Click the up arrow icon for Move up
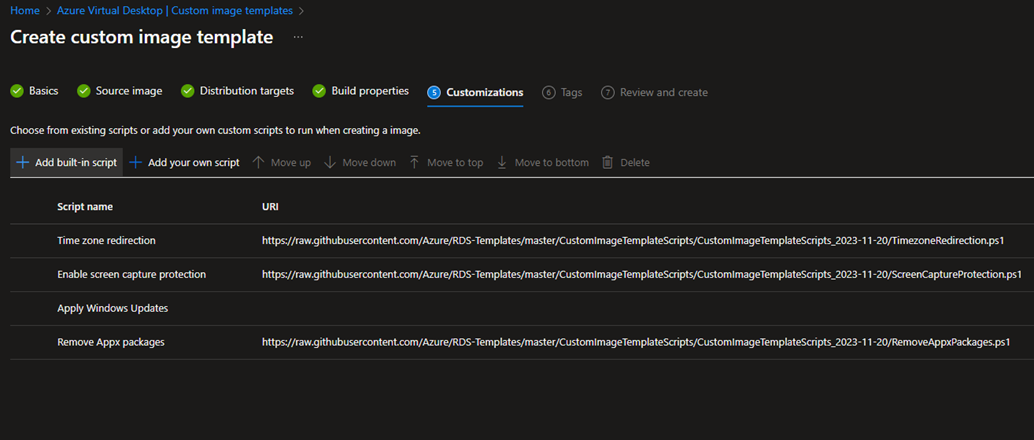Viewport: 1034px width, 440px height. (259, 162)
